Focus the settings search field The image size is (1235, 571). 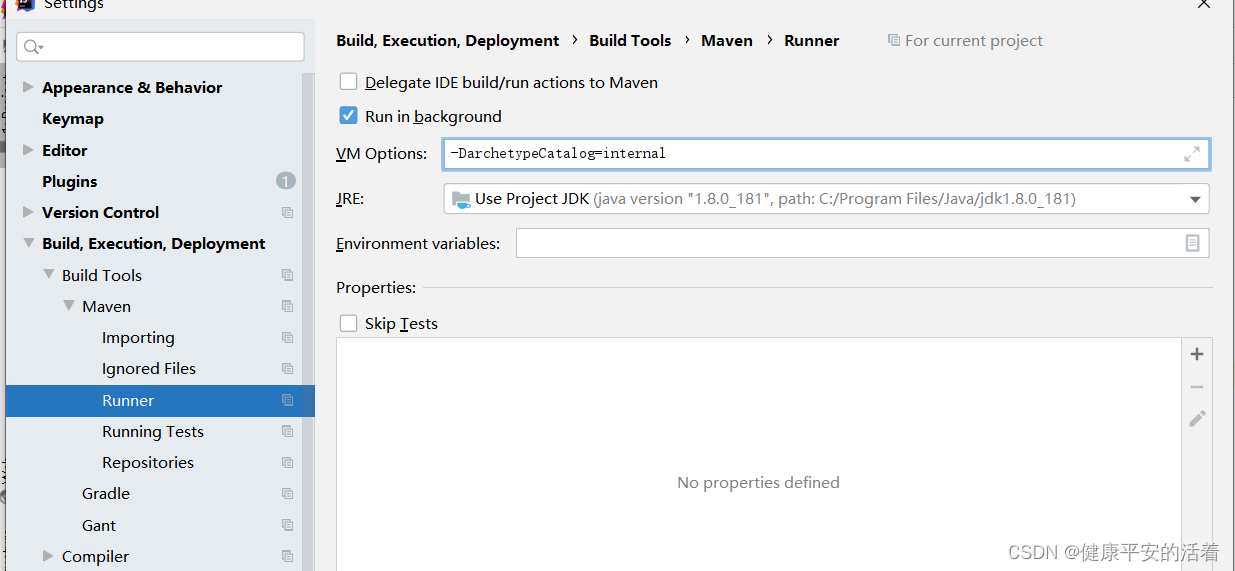tap(160, 47)
